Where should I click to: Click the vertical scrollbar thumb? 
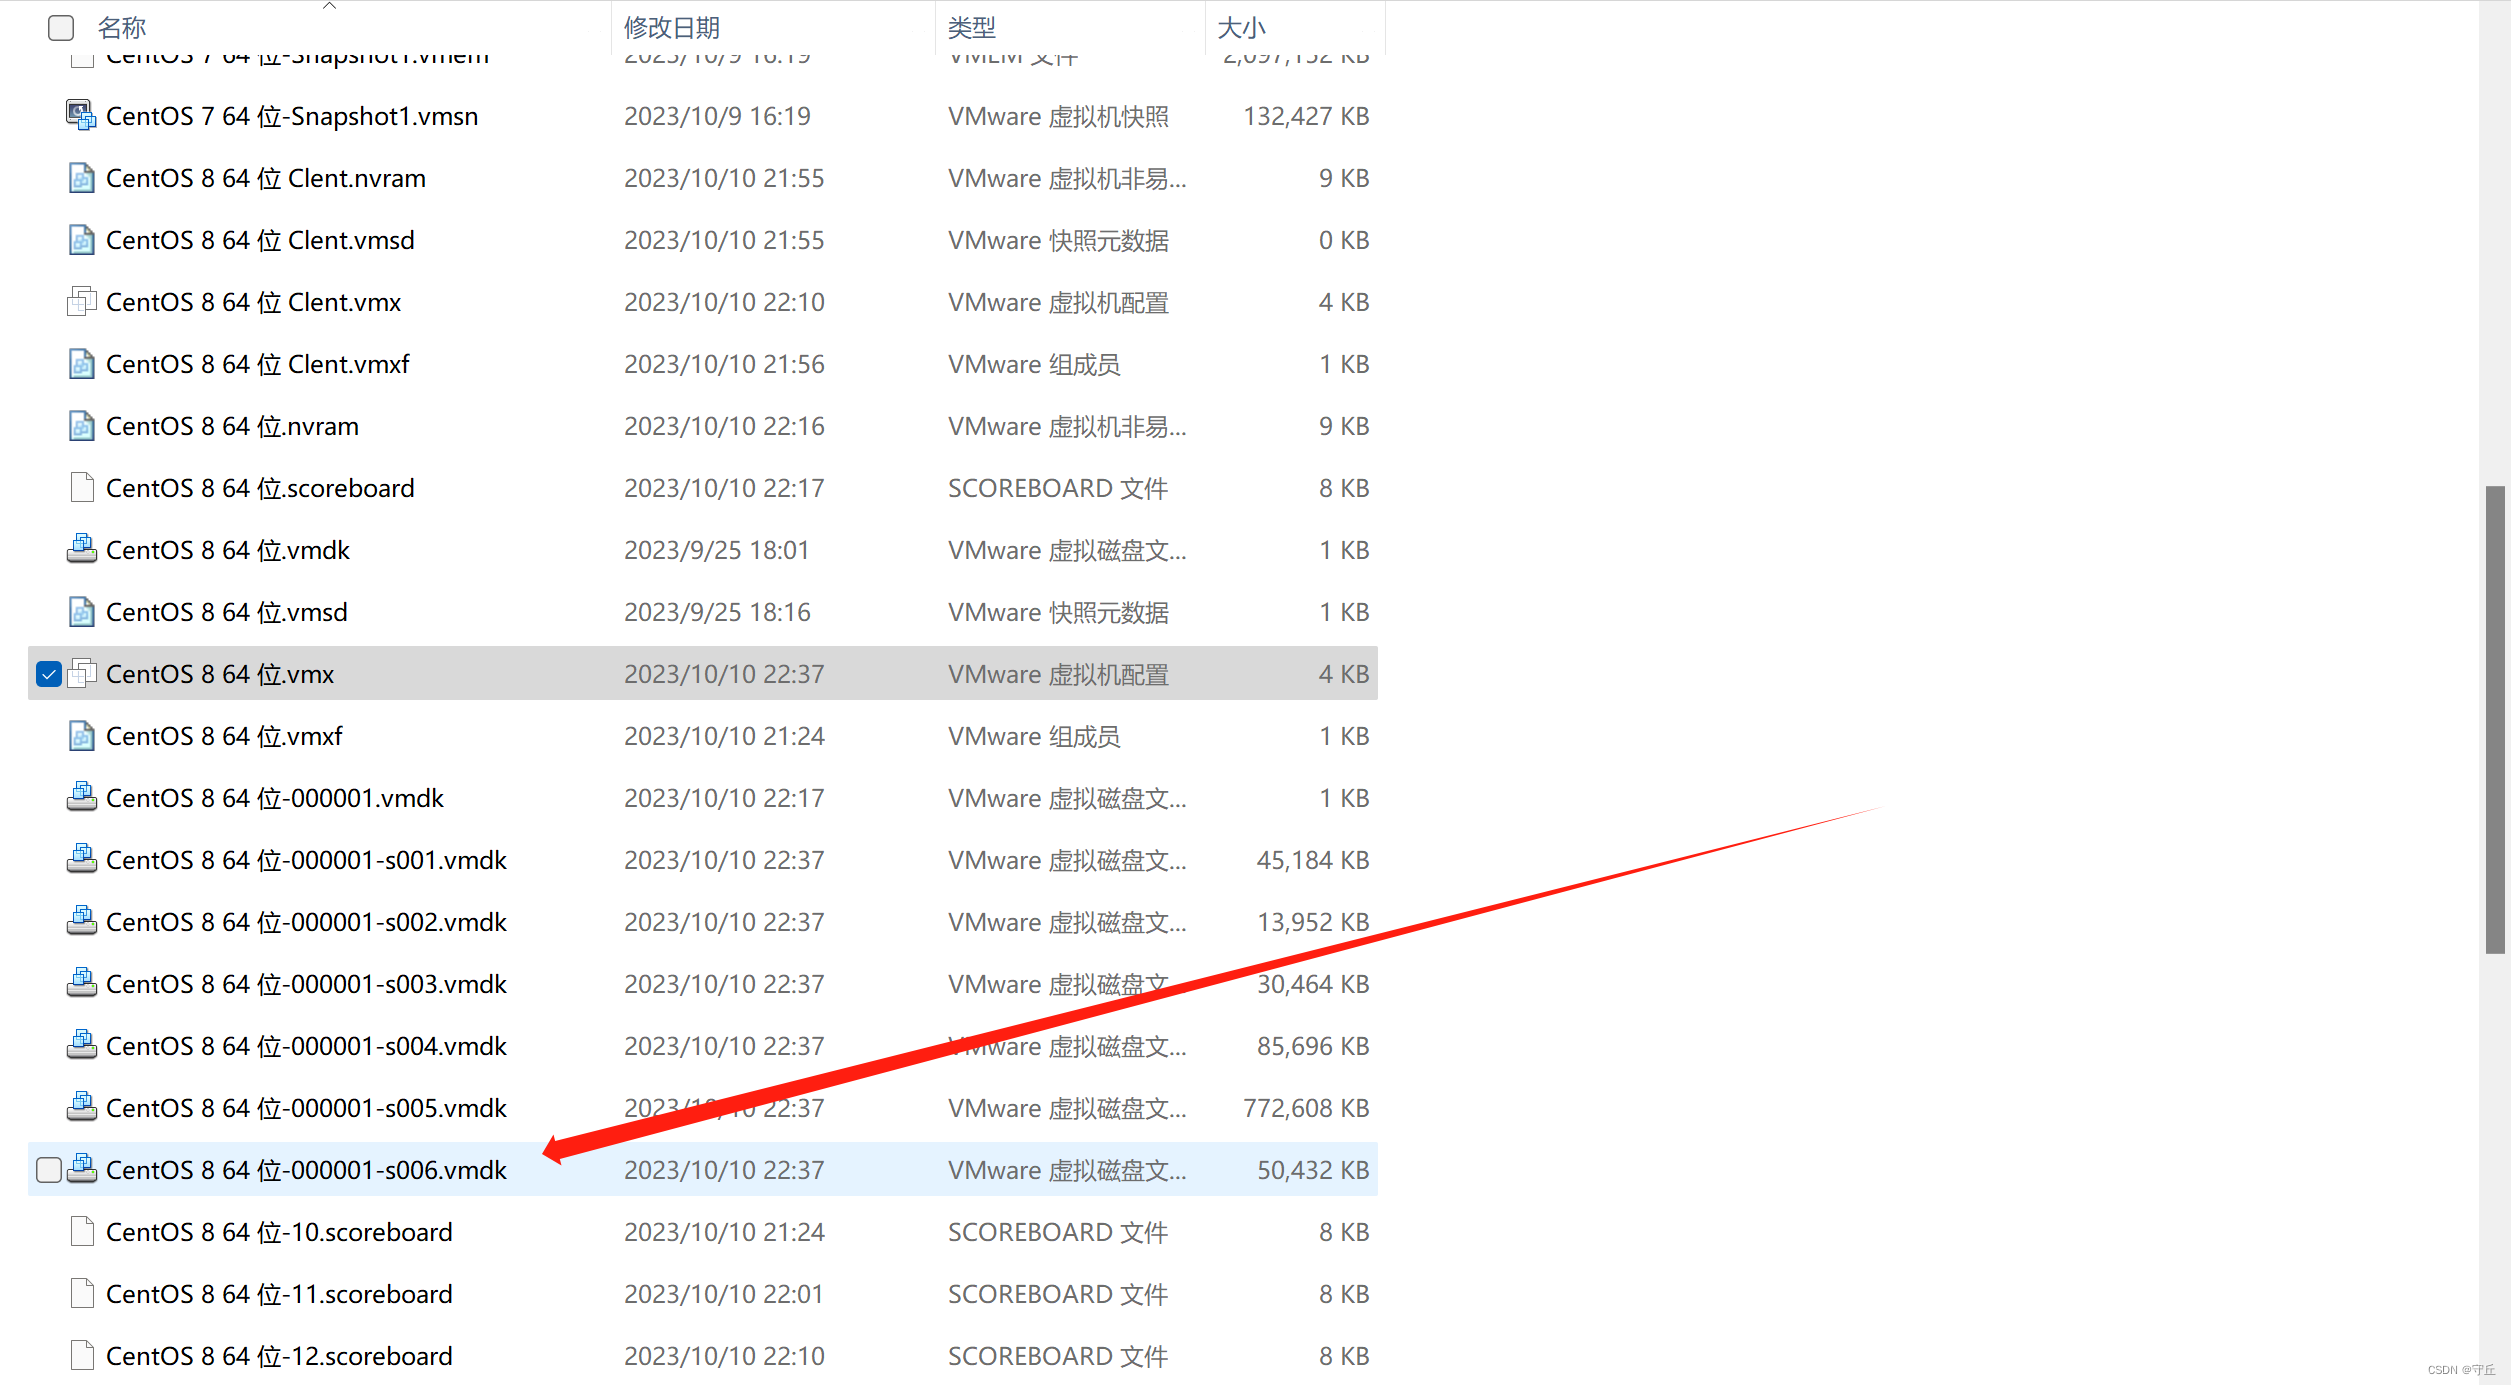pos(2495,720)
